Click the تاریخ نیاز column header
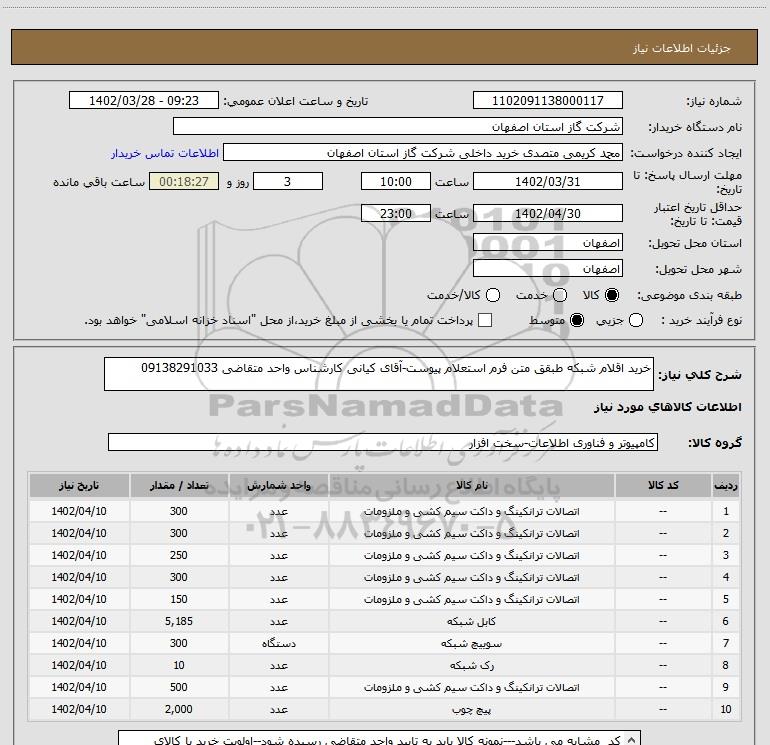 click(79, 485)
